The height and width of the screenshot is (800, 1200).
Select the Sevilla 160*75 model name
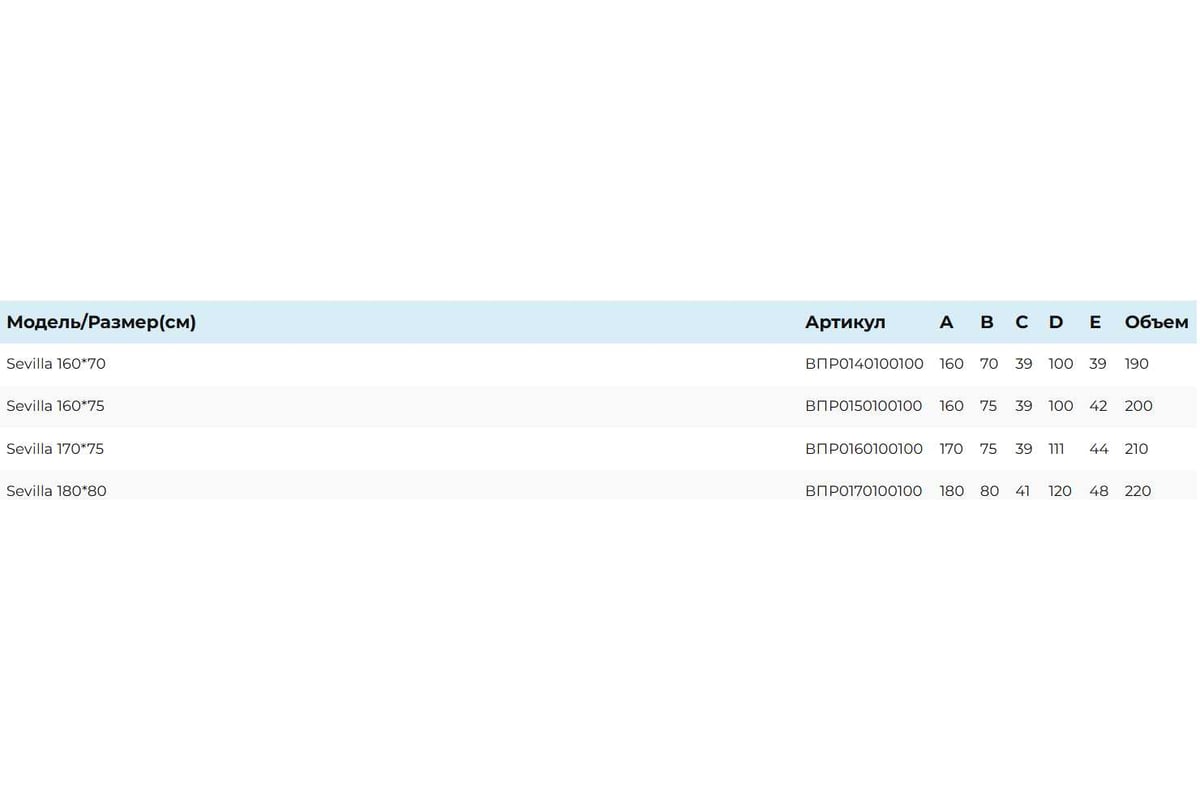(x=55, y=406)
